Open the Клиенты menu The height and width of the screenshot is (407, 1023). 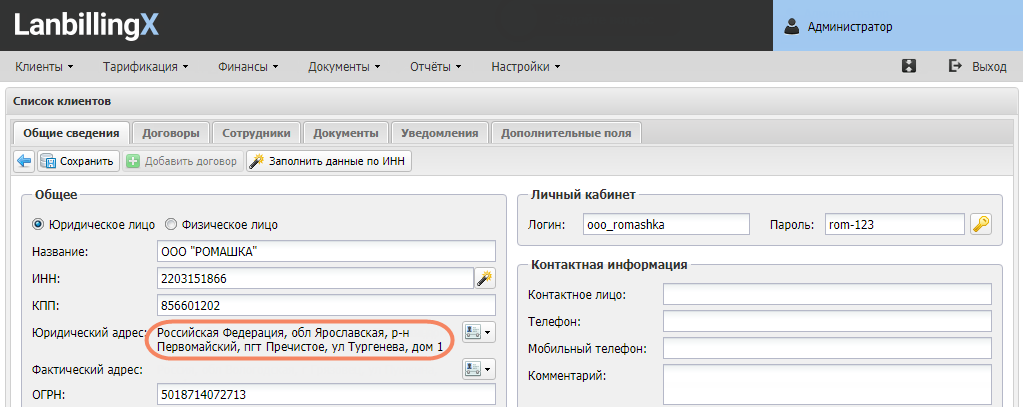click(x=44, y=67)
